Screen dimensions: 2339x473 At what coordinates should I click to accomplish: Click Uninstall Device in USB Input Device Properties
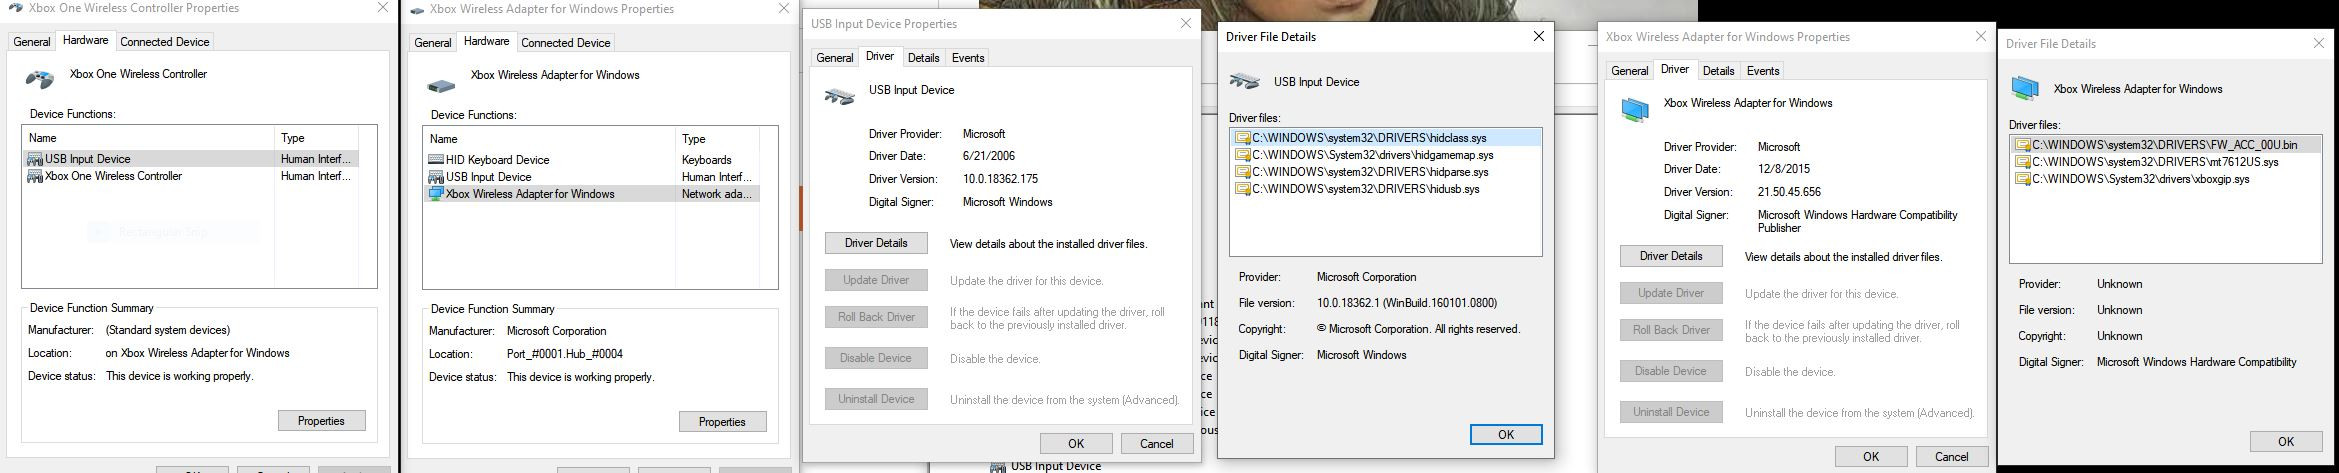pyautogui.click(x=876, y=399)
